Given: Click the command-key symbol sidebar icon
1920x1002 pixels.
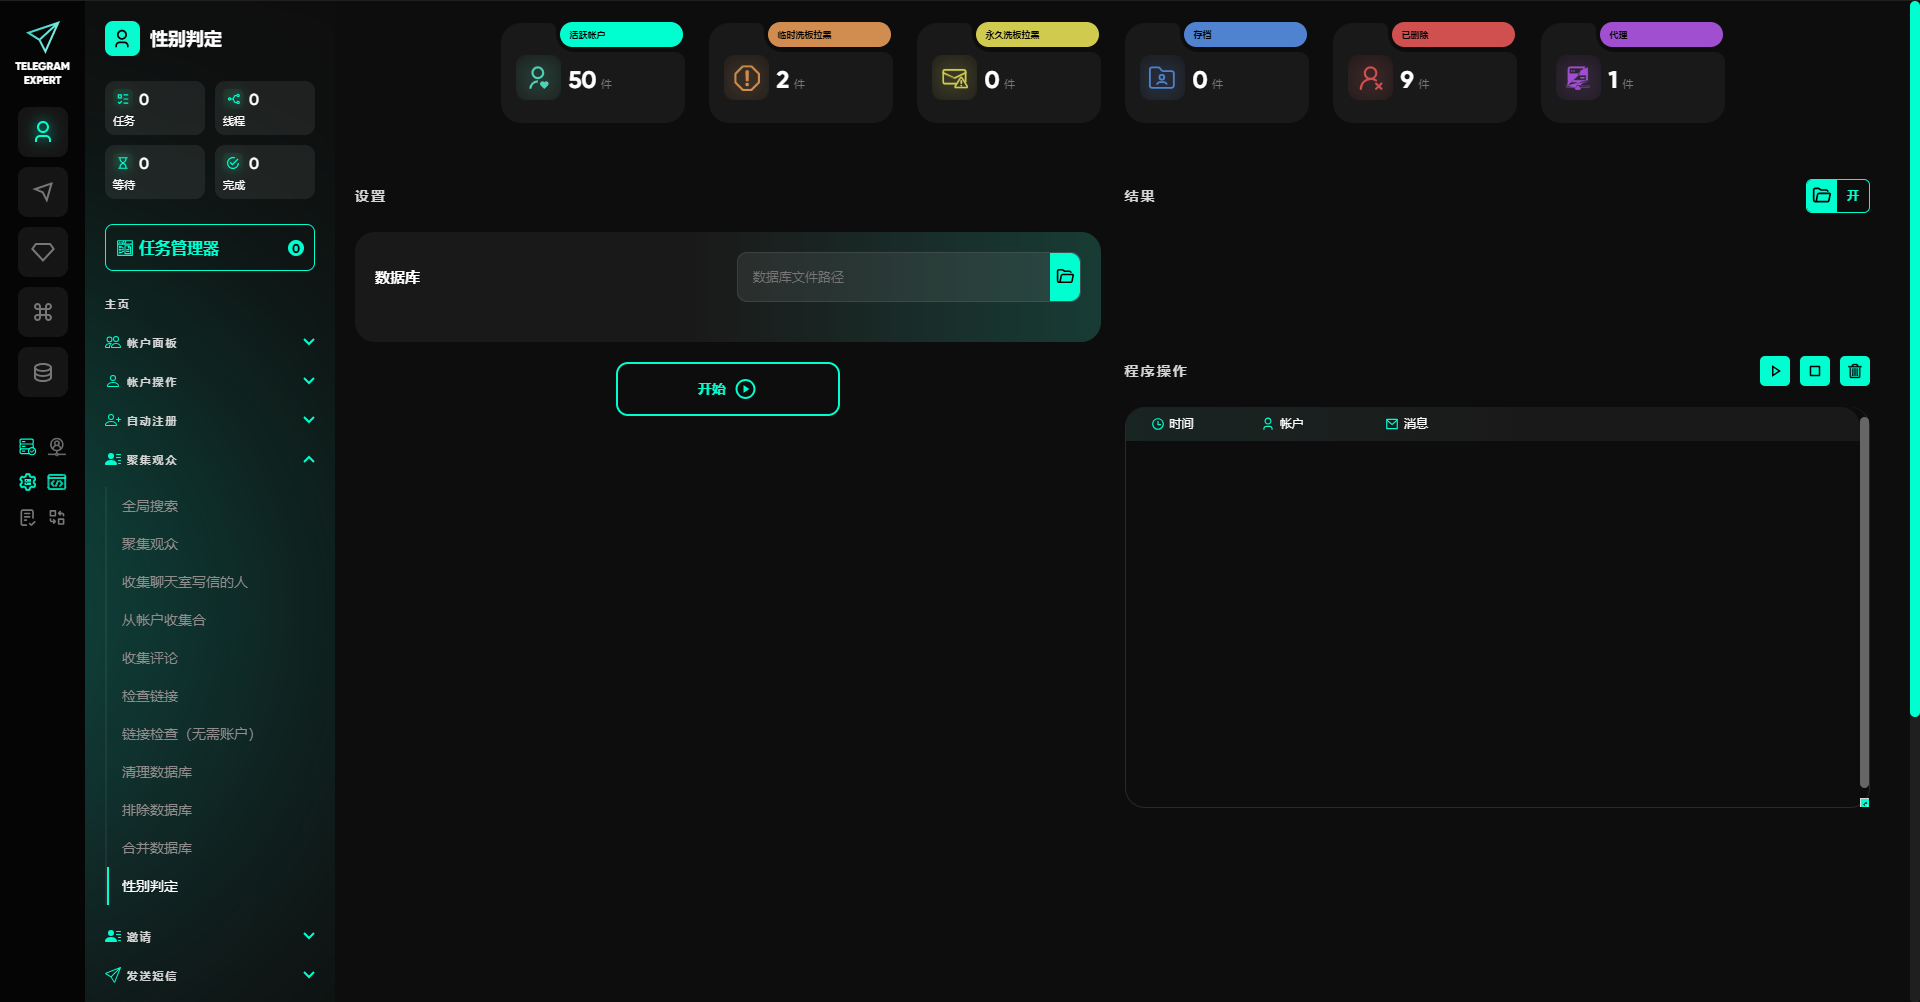Looking at the screenshot, I should click(43, 312).
